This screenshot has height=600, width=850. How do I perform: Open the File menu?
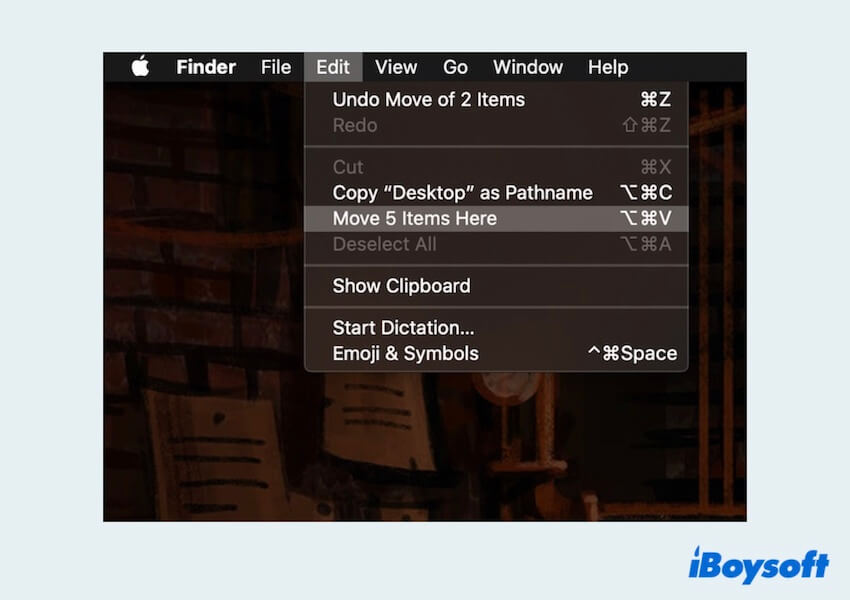point(276,67)
